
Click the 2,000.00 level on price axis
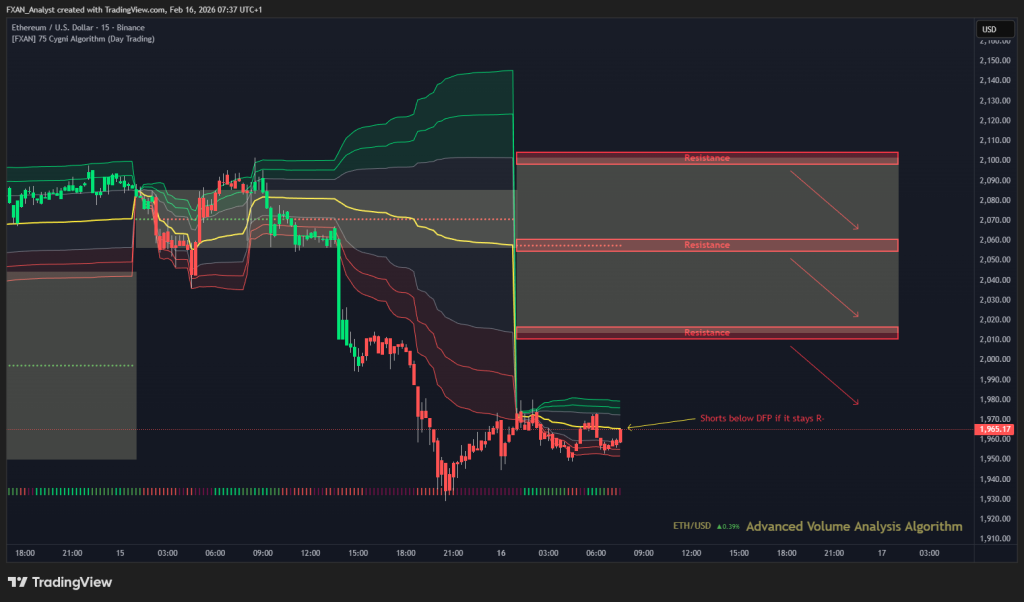994,359
